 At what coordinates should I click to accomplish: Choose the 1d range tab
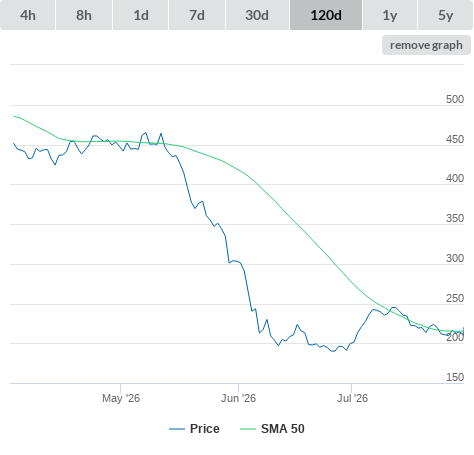(x=141, y=15)
